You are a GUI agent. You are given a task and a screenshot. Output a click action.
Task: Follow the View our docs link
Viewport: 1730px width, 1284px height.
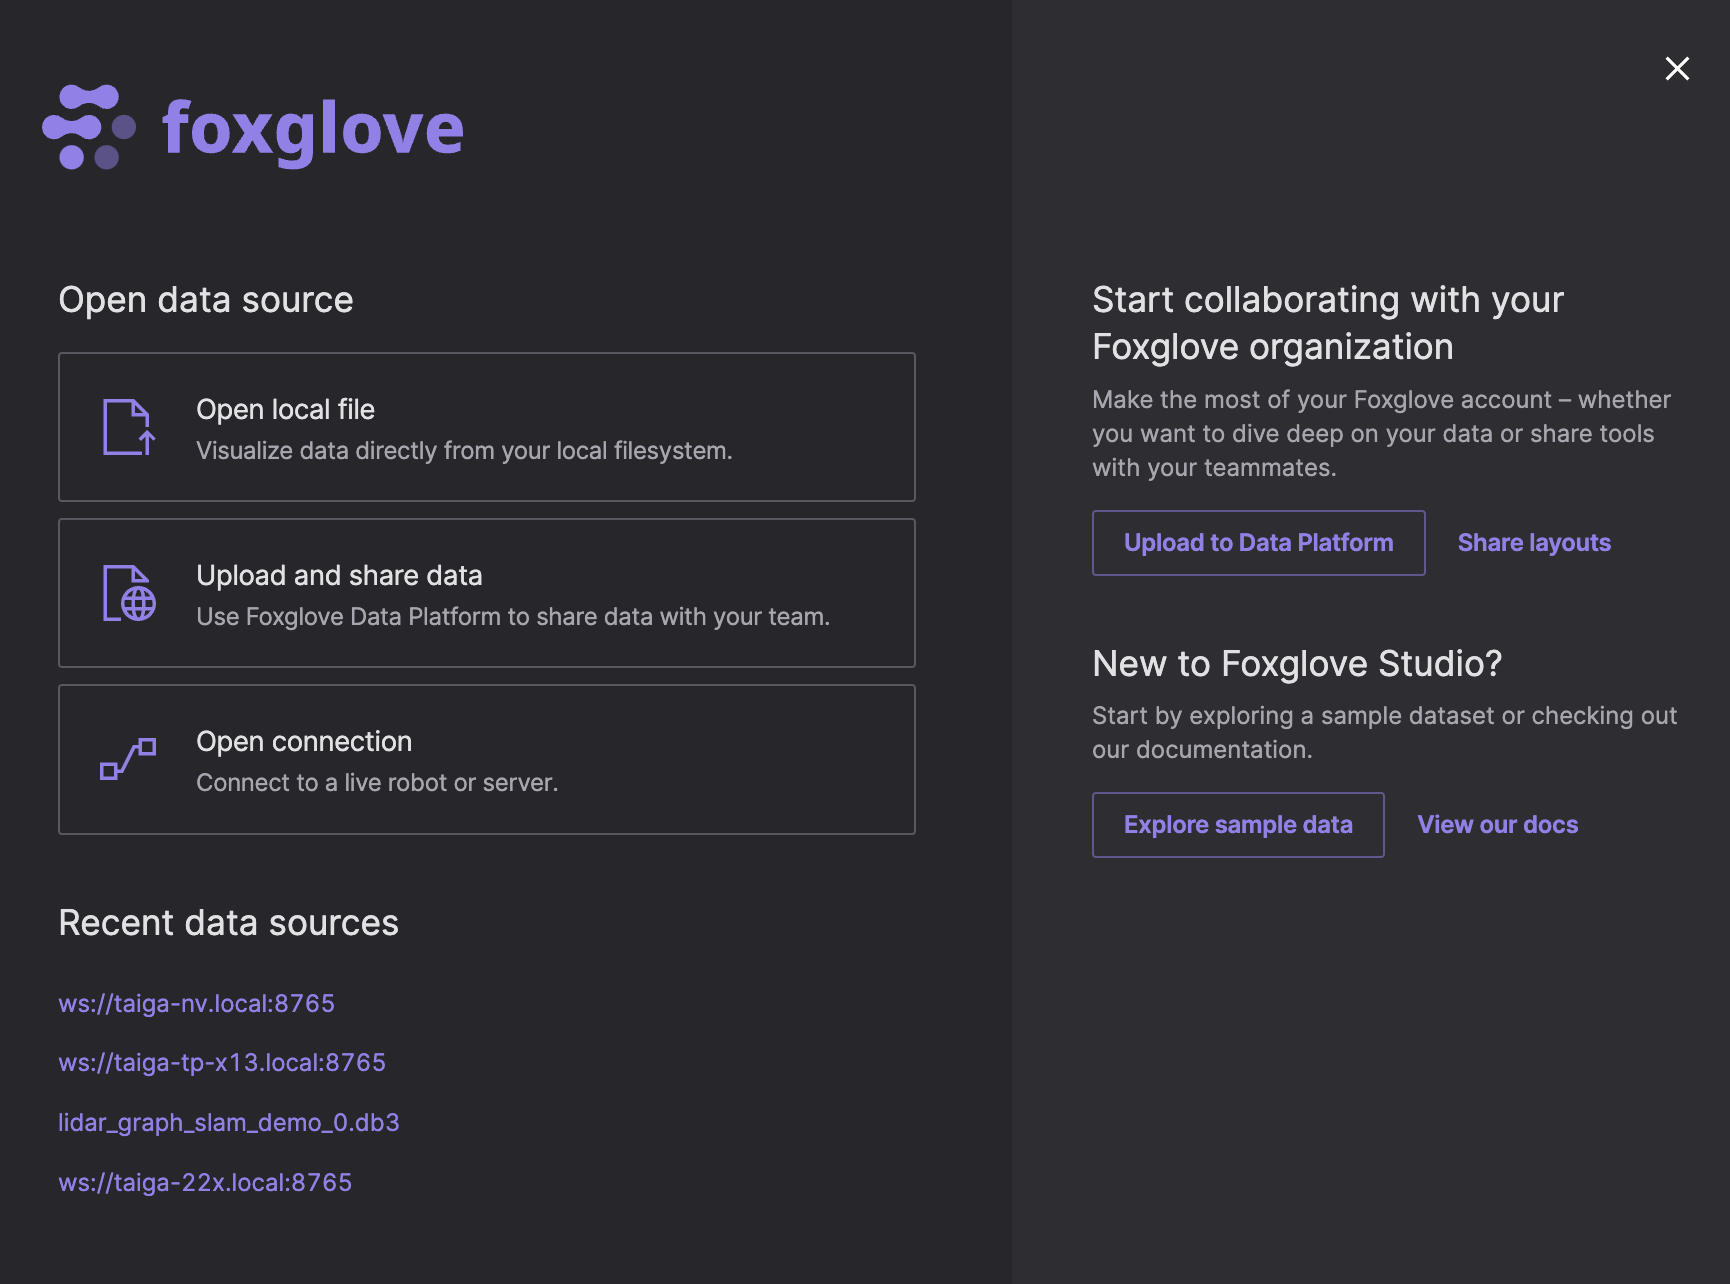pos(1497,825)
